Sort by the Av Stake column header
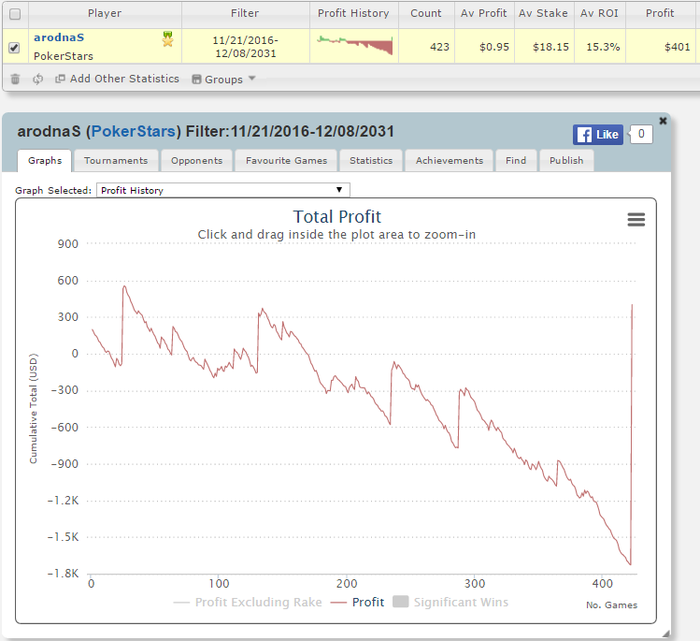 pos(543,13)
